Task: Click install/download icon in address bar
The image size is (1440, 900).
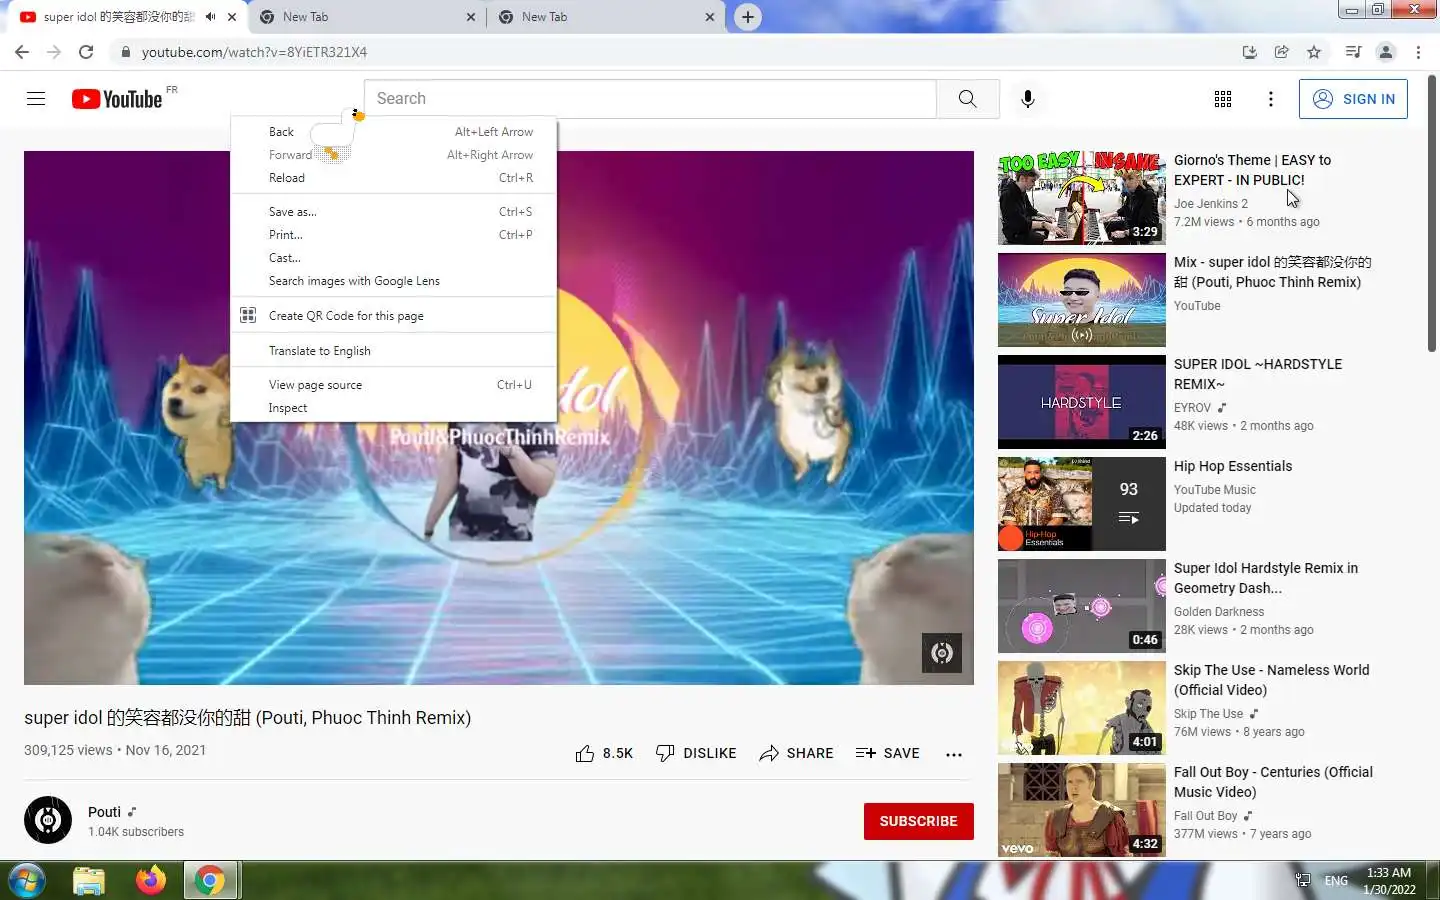Action: 1249,52
